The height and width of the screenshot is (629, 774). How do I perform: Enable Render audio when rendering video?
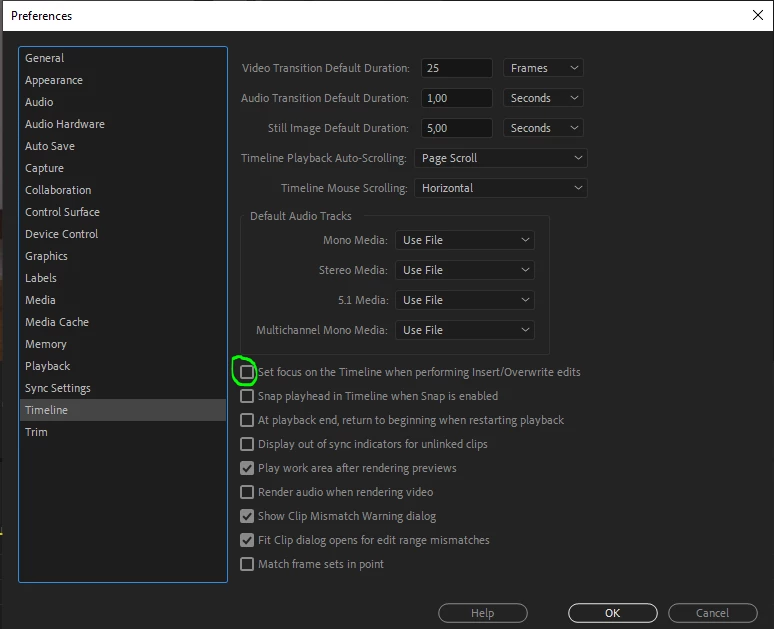247,492
